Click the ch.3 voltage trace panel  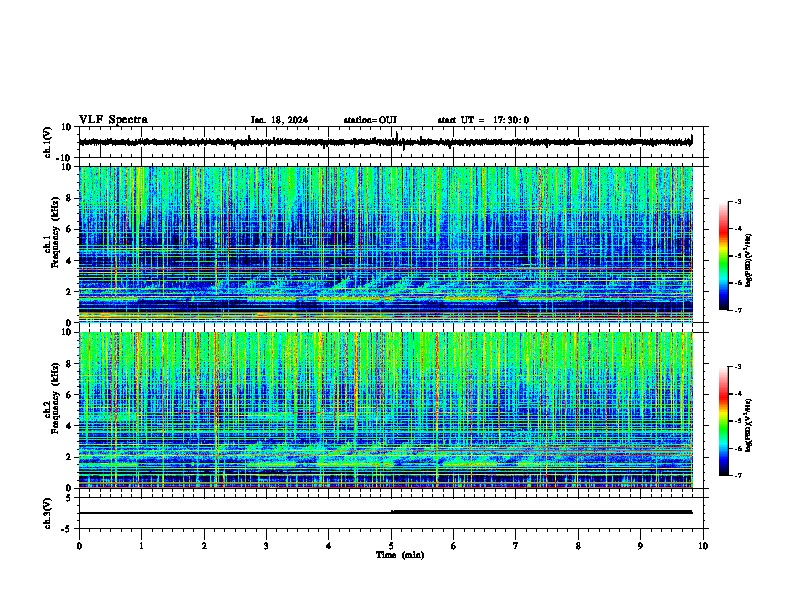coord(393,513)
